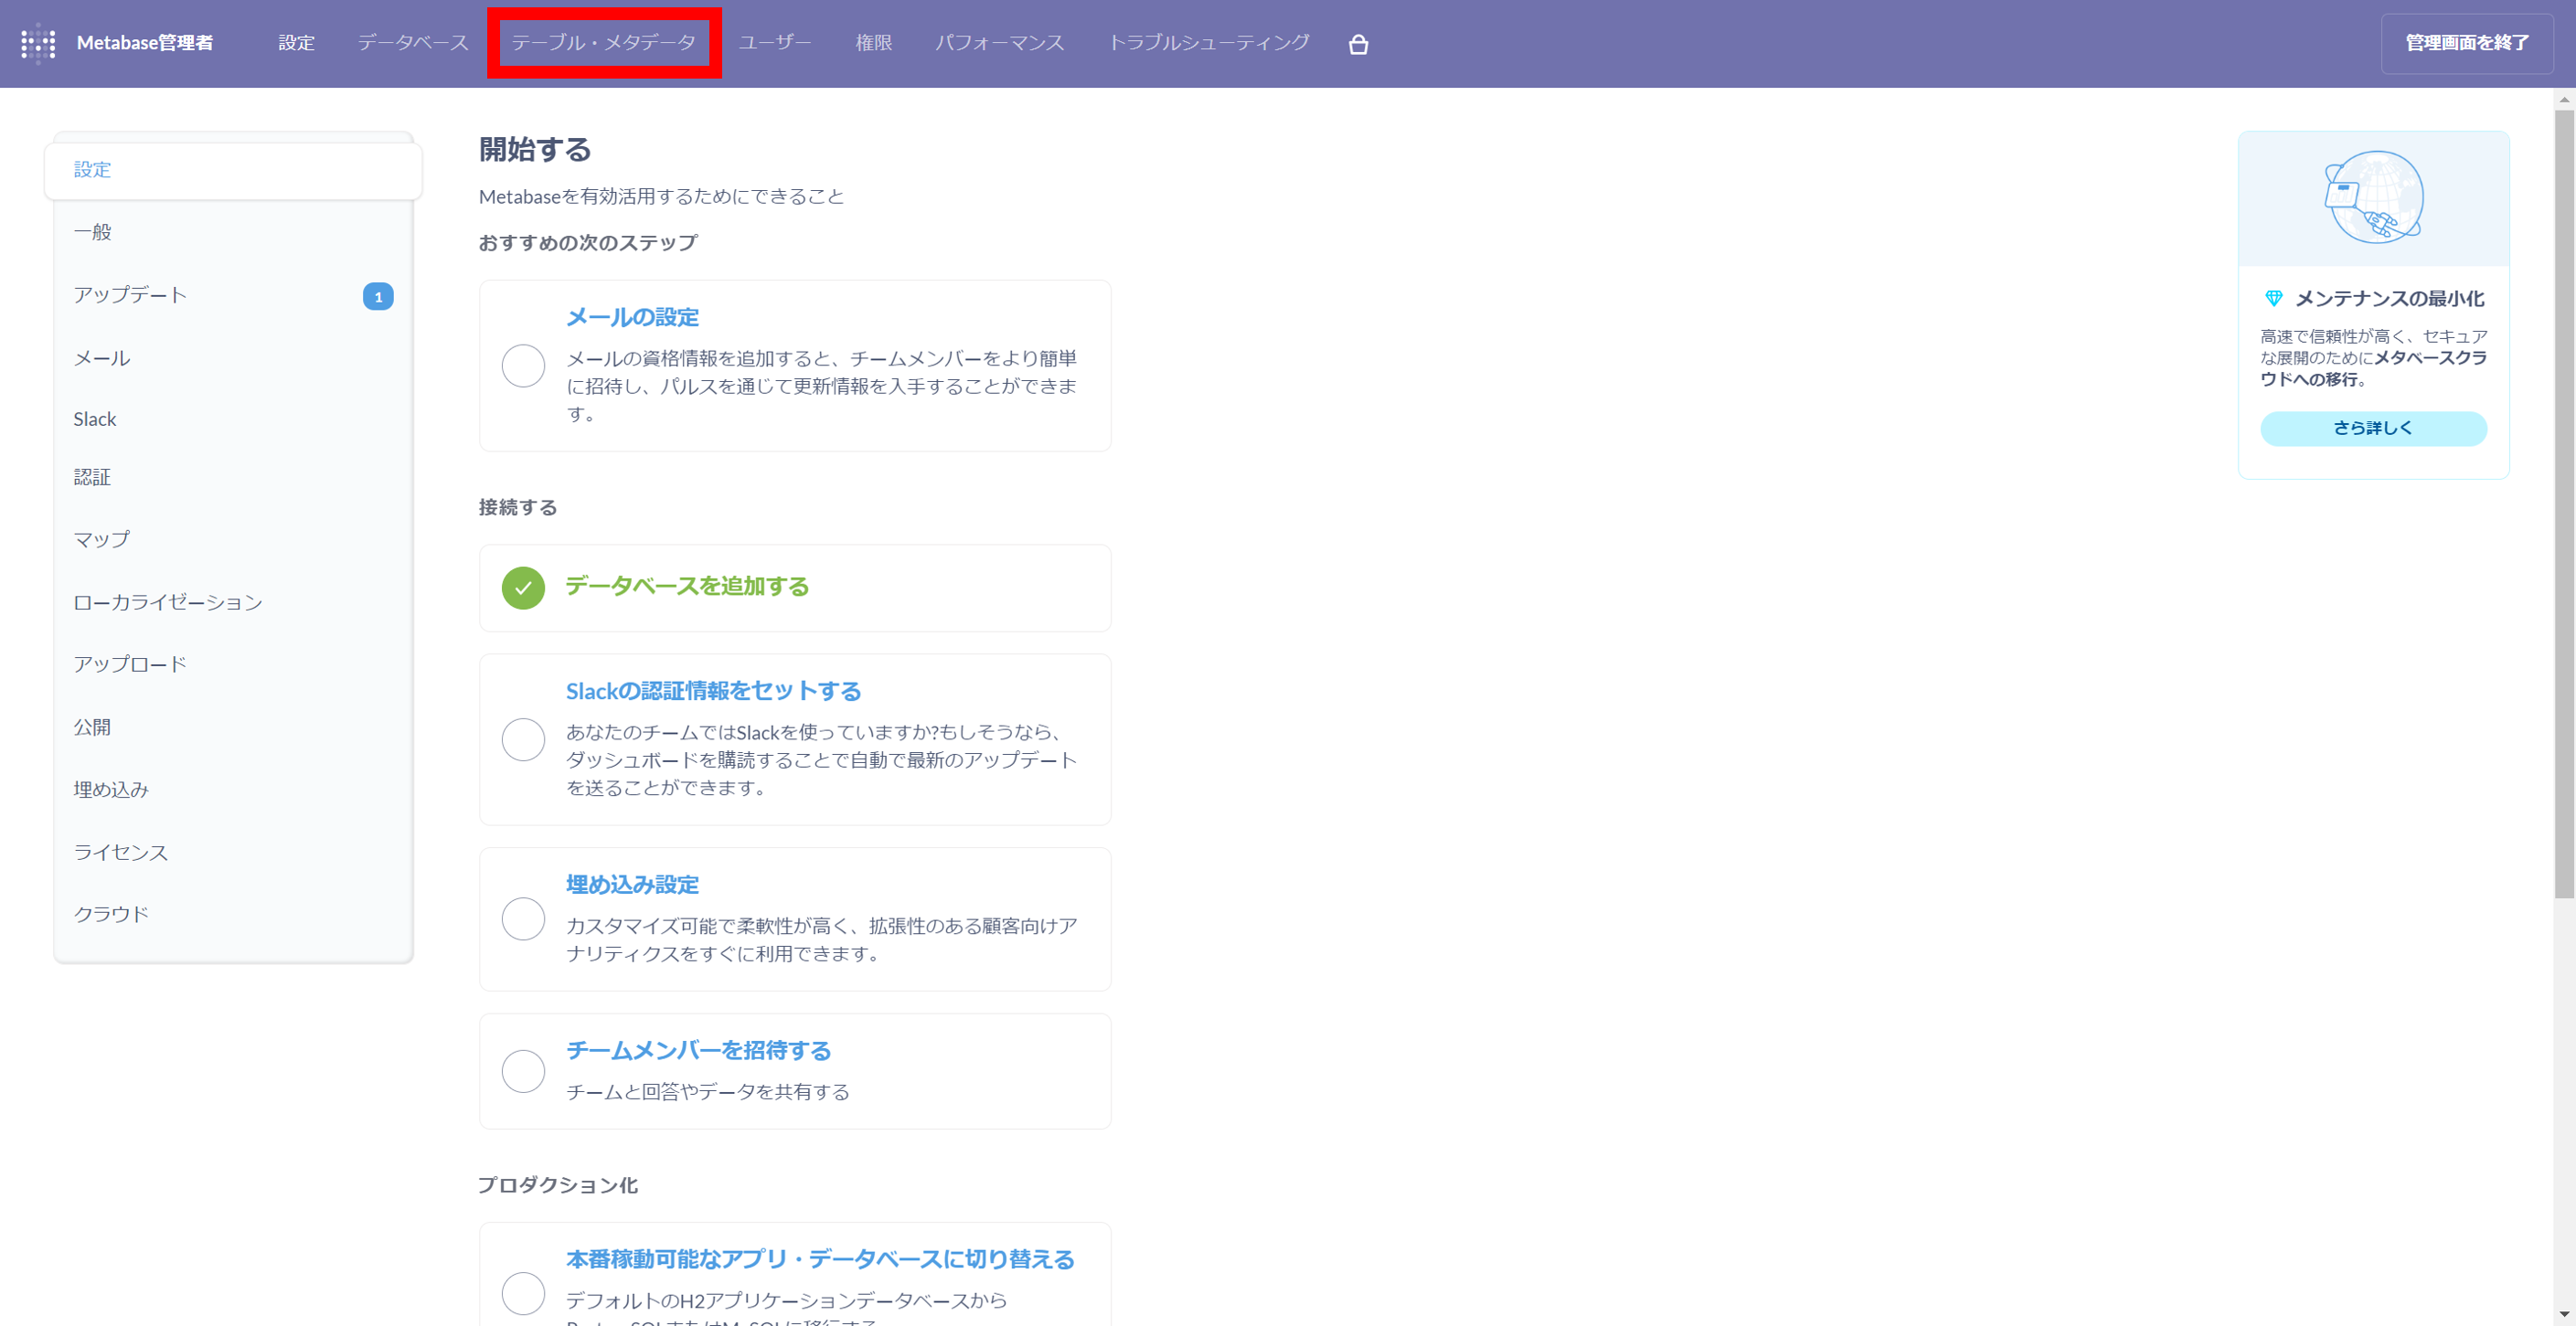Select 設定 in the left sidebar

point(233,170)
